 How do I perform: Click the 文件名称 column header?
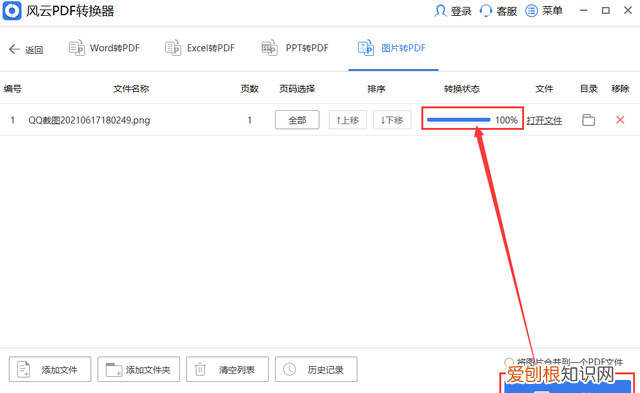pos(131,89)
